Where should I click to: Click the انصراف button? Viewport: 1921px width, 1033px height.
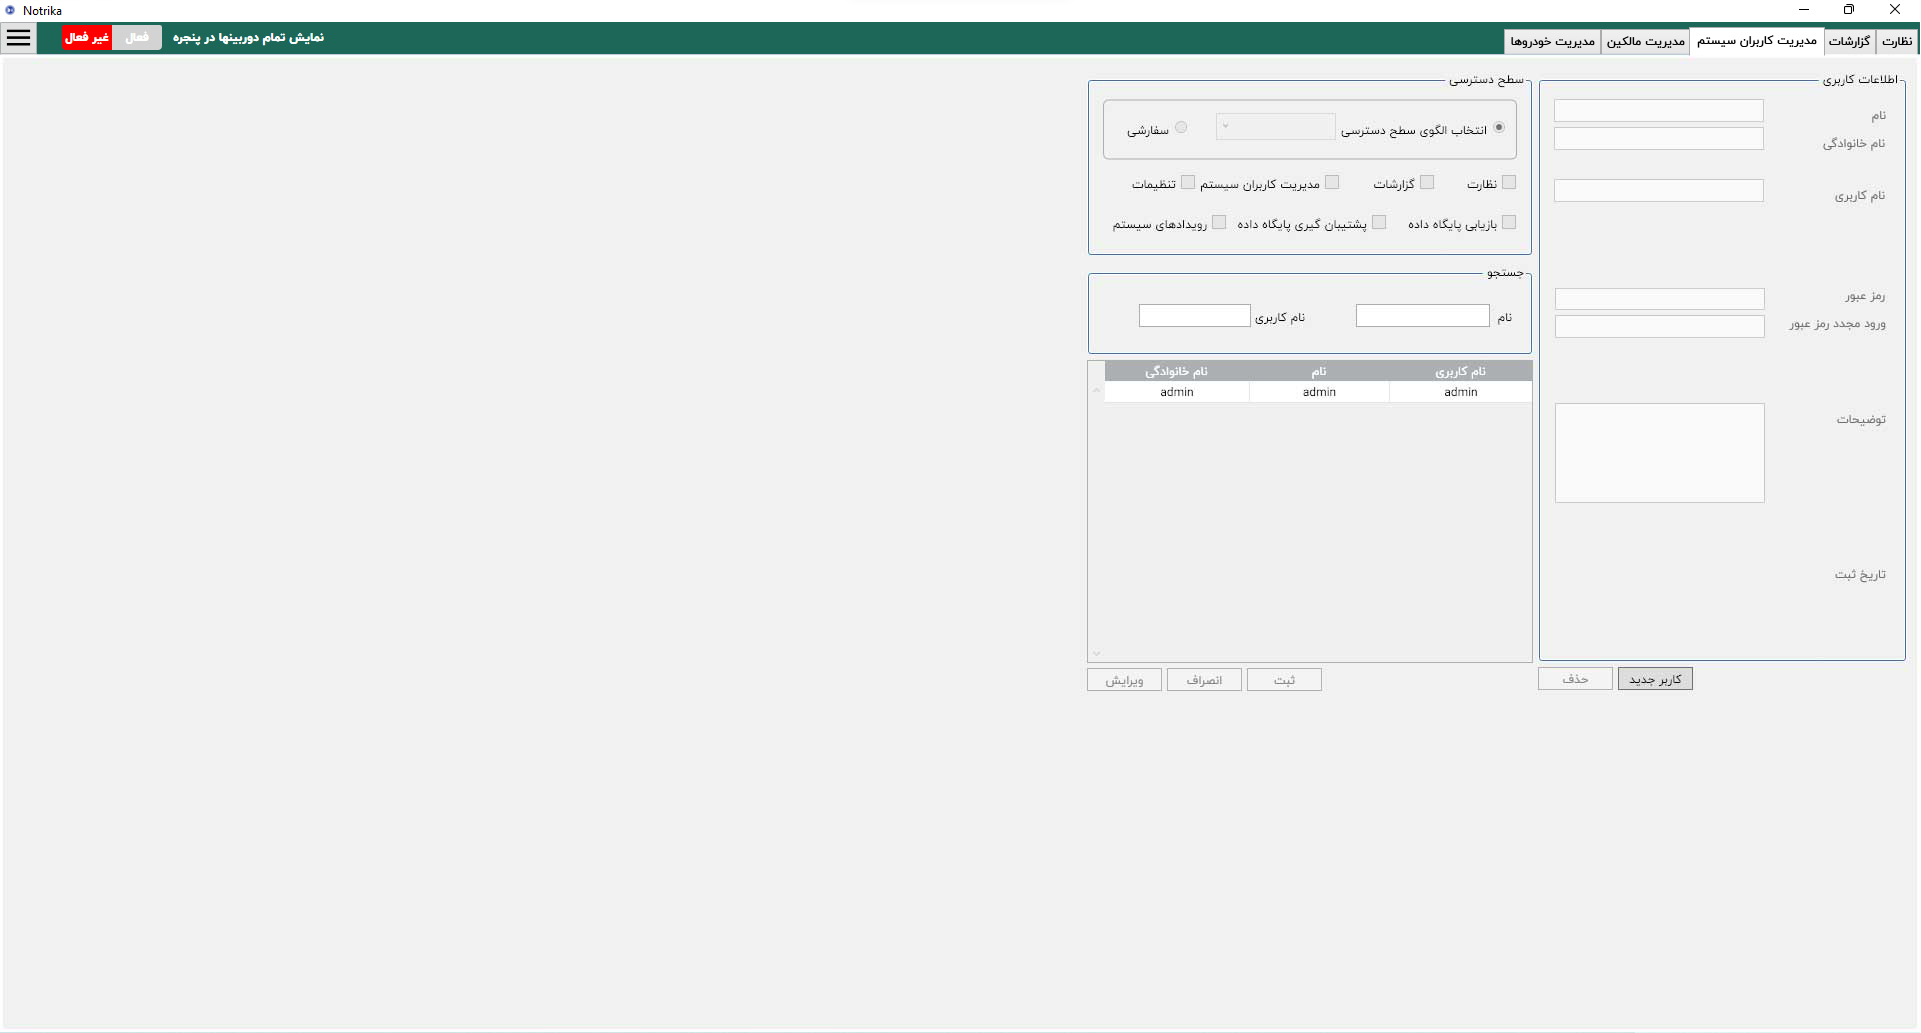[x=1204, y=680]
